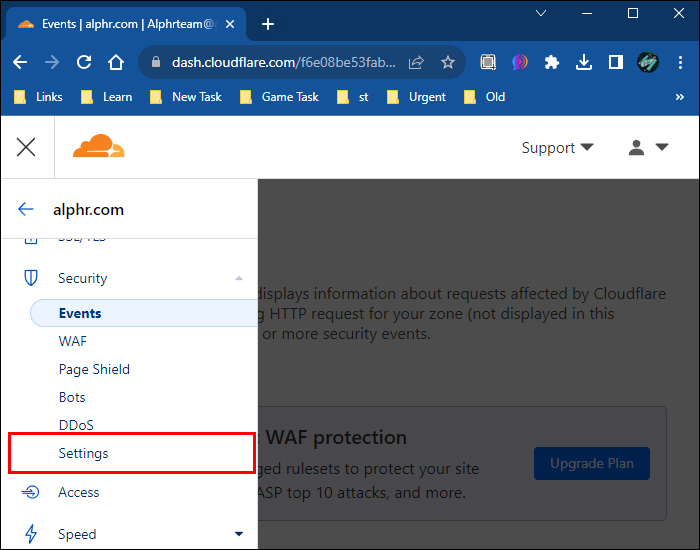Click the Access sidebar icon
This screenshot has height=550, width=700.
click(31, 492)
